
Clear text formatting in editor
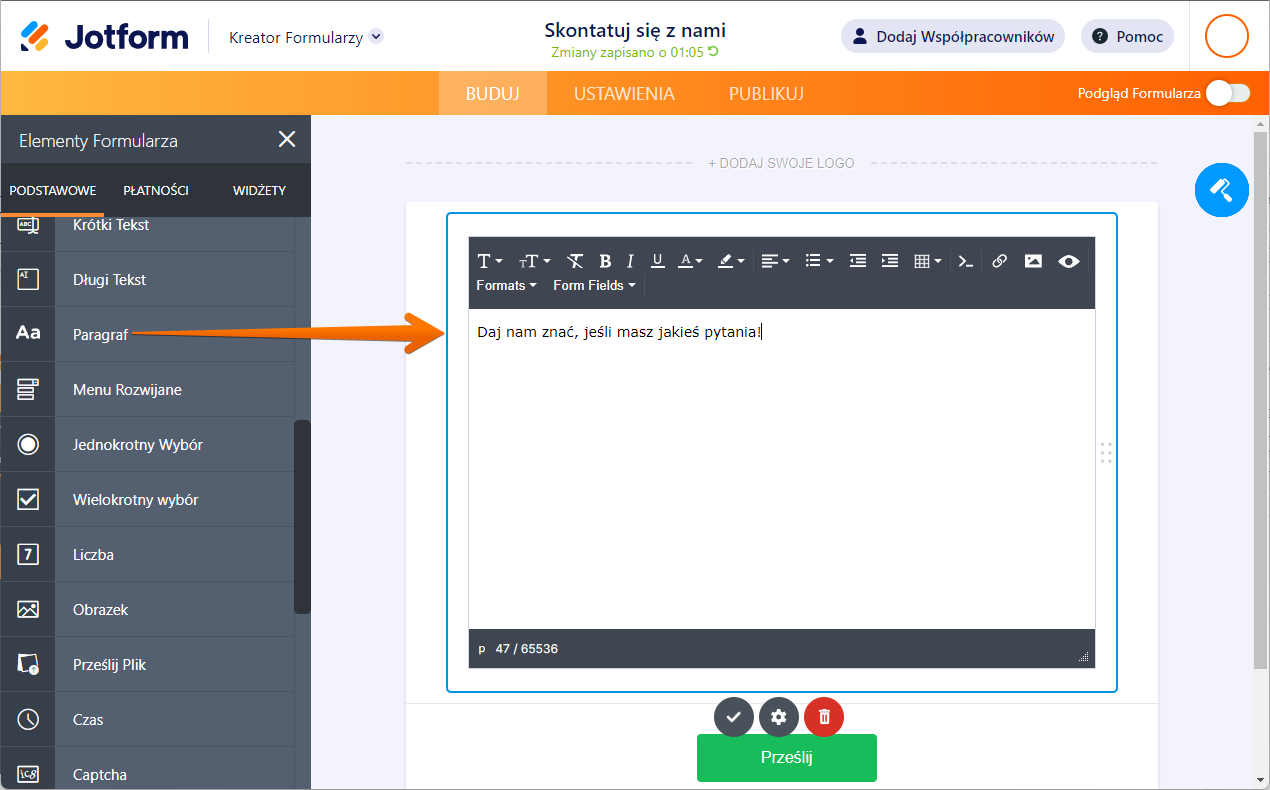[575, 261]
